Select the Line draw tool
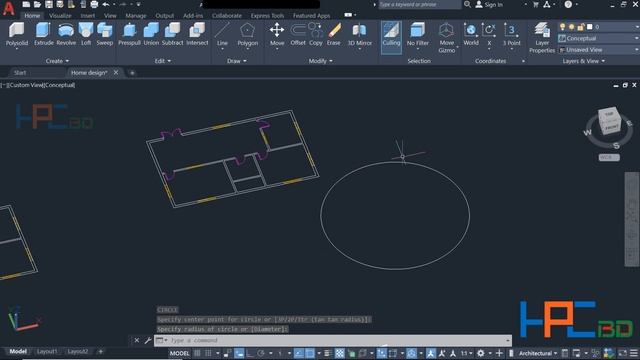The image size is (640, 360). point(222,35)
